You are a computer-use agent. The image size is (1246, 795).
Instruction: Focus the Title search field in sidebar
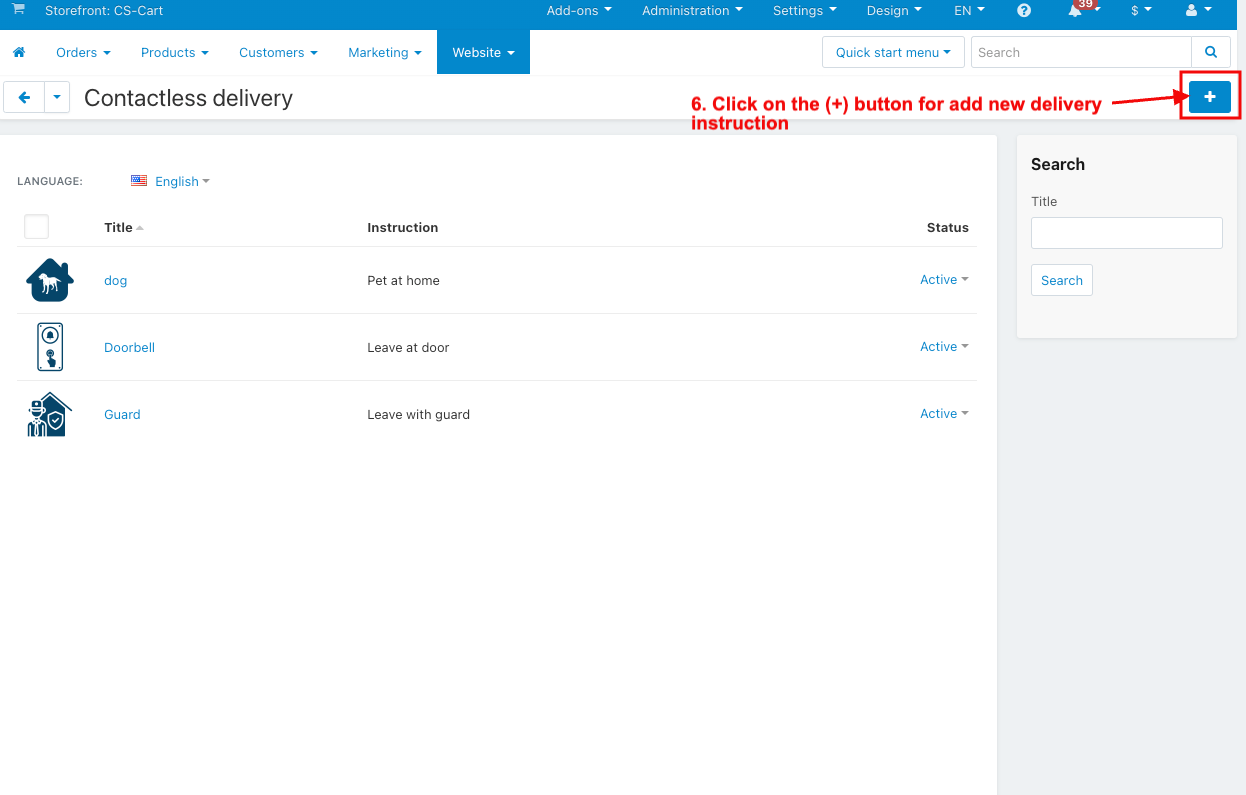point(1126,233)
